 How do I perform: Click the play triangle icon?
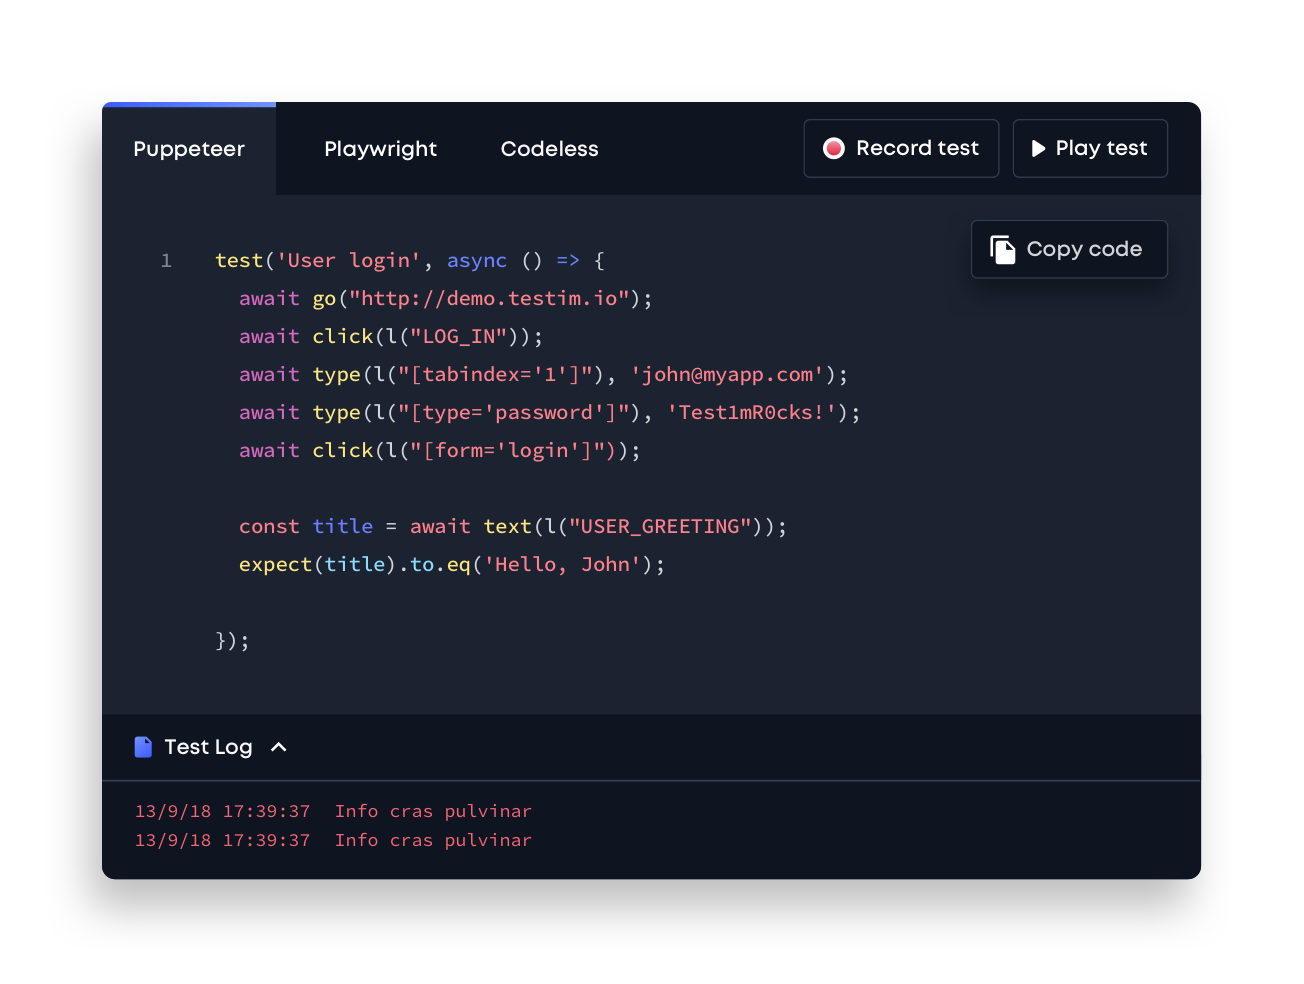(x=1038, y=148)
